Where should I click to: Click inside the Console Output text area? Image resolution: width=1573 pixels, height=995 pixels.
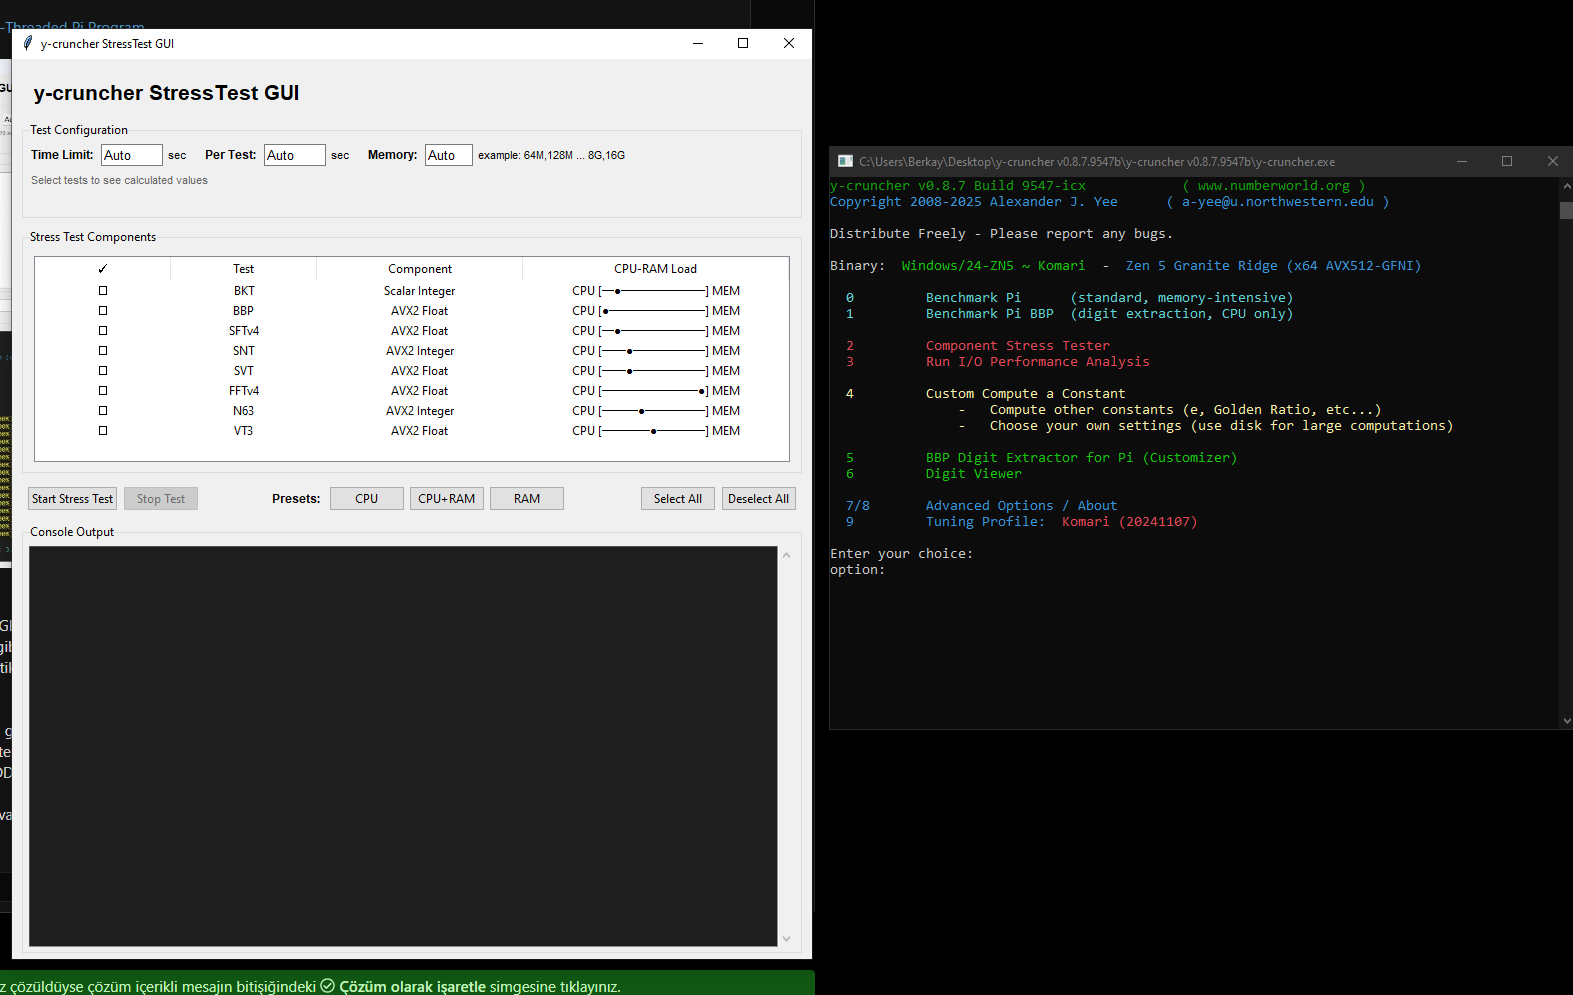pyautogui.click(x=403, y=746)
